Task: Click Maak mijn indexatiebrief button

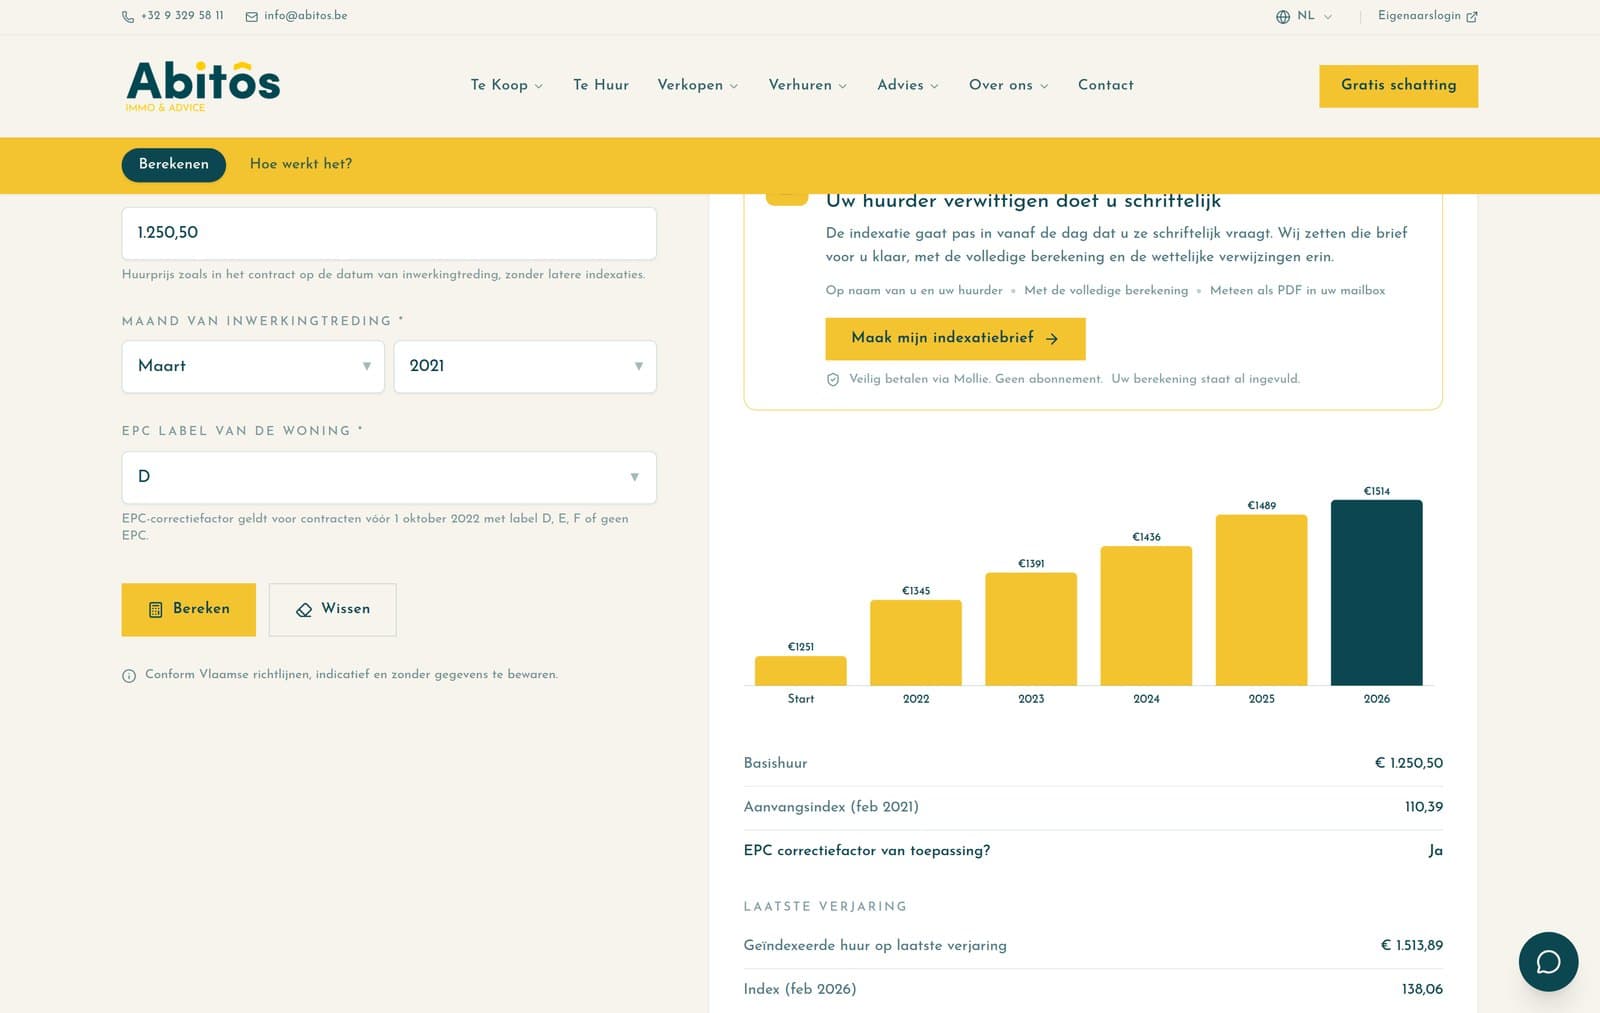Action: coord(955,339)
